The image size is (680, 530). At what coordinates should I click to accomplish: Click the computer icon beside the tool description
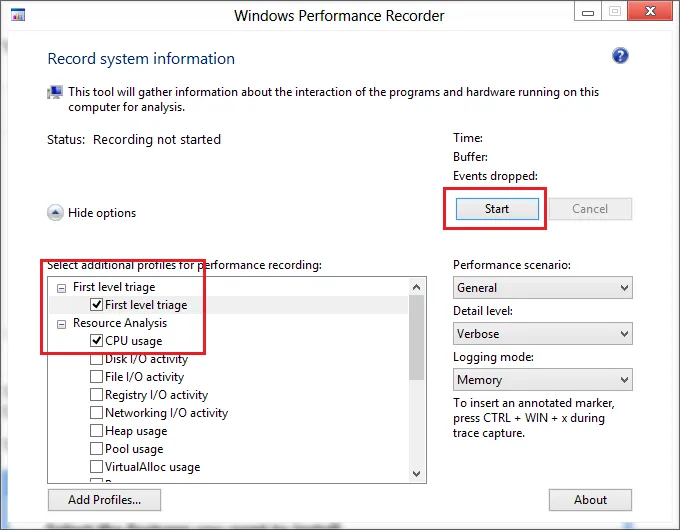(x=55, y=92)
